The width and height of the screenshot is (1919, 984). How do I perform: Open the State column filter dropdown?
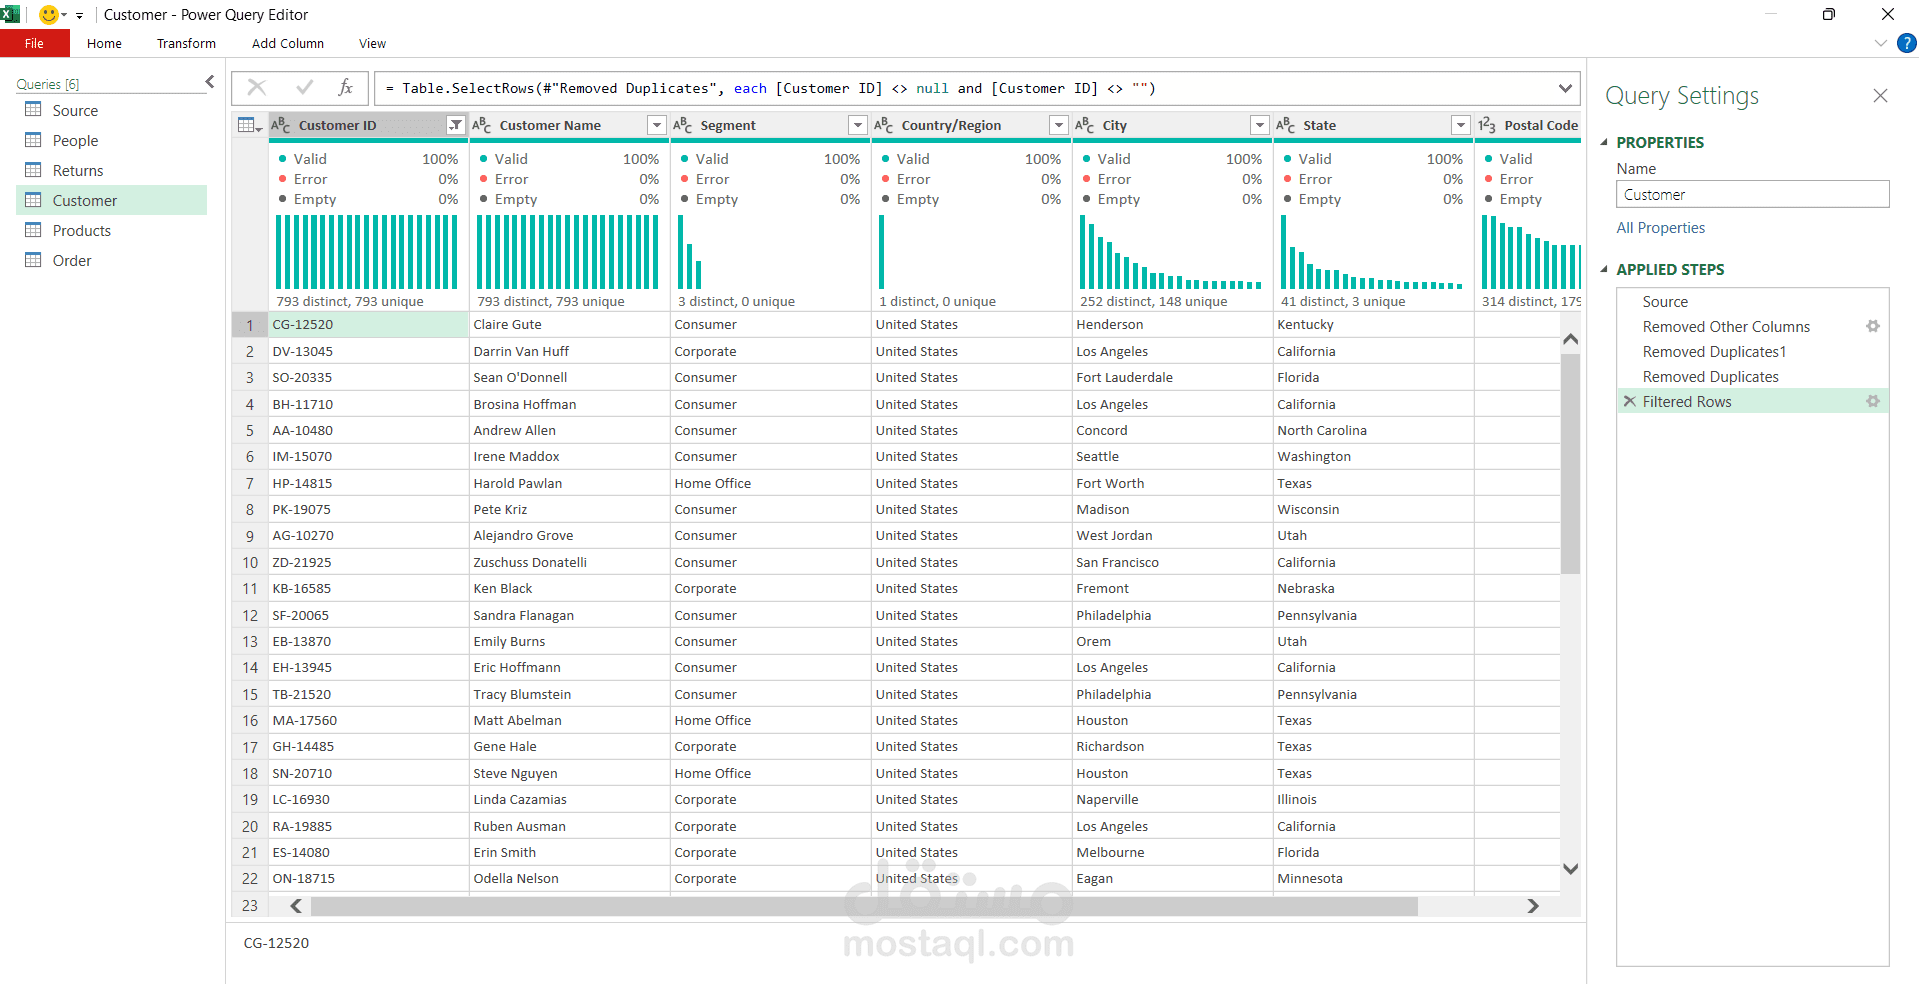1461,125
